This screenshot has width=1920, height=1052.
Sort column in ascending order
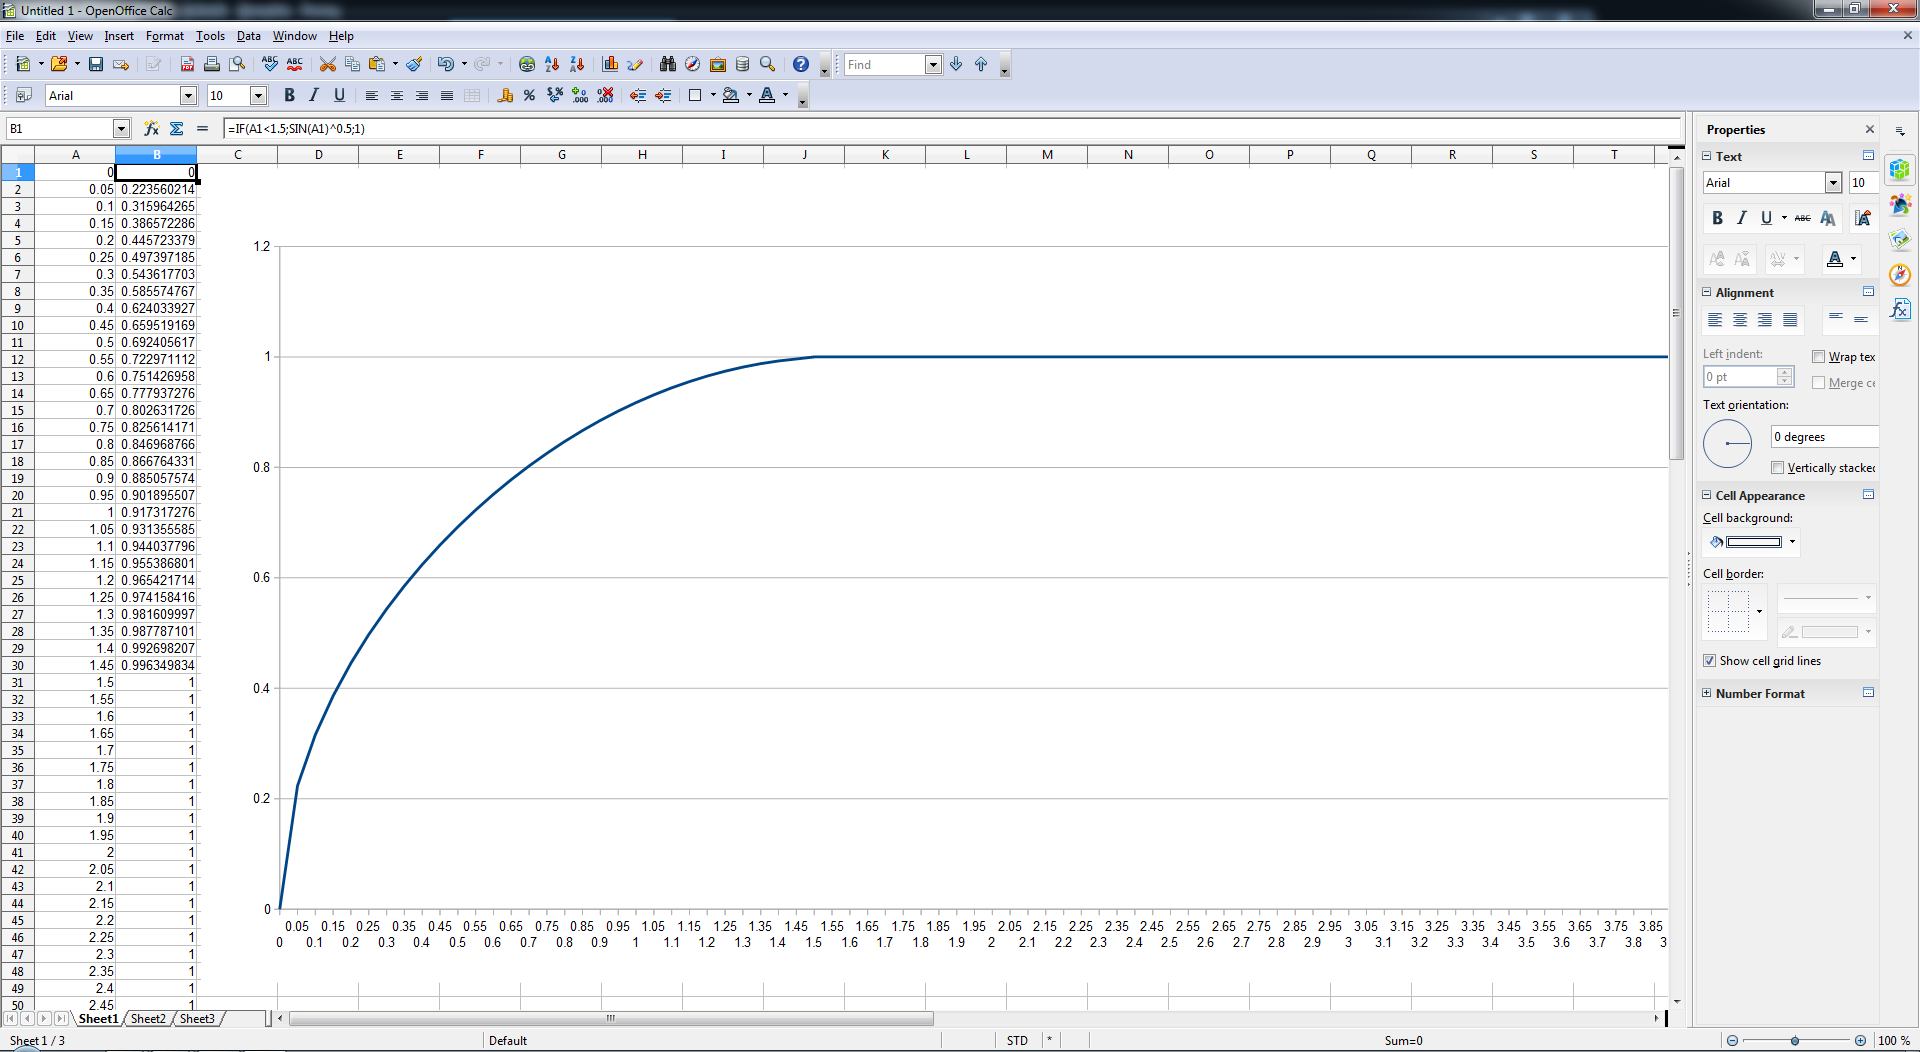[552, 64]
